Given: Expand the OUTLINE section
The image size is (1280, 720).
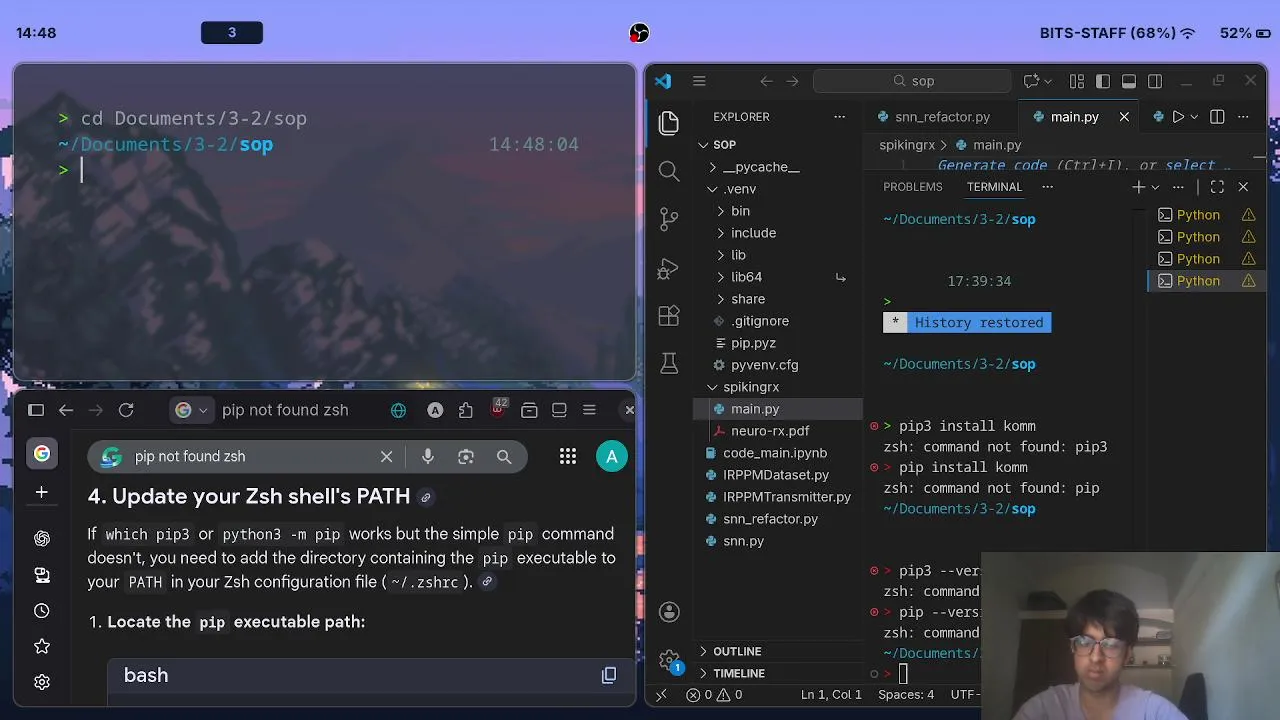Looking at the screenshot, I should tap(736, 651).
